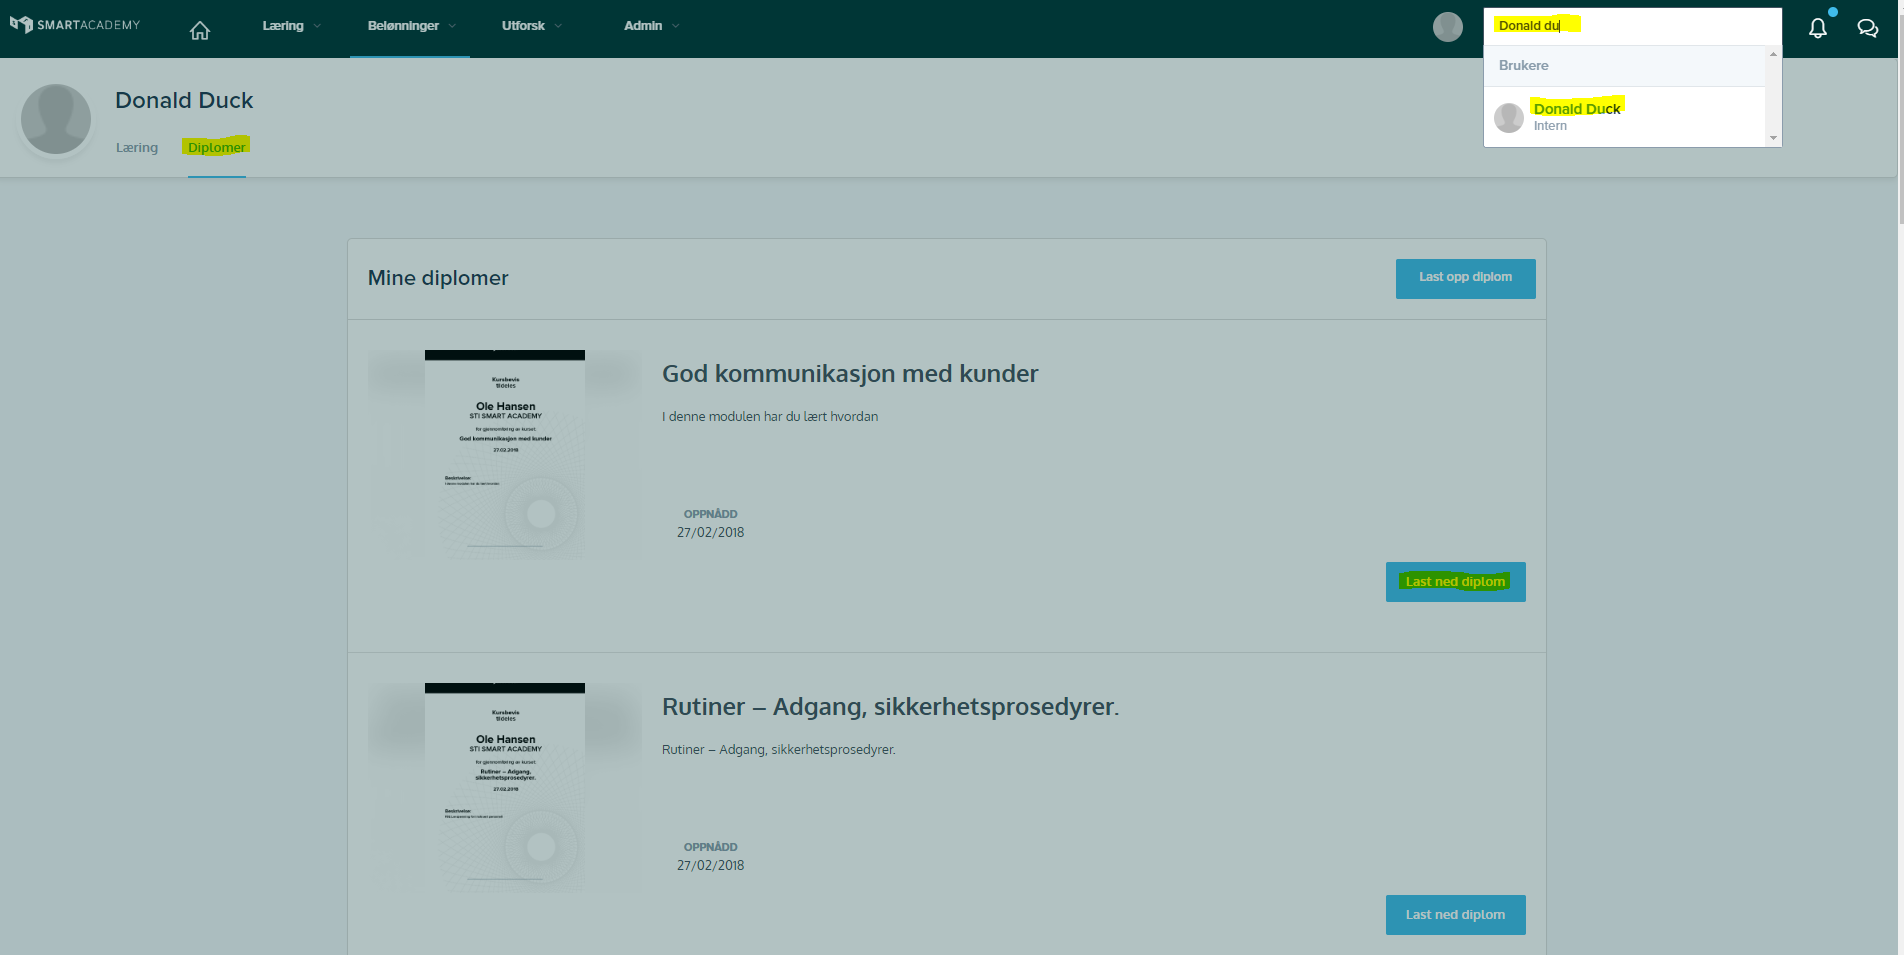Expand the Admin dropdown menu

coord(651,26)
